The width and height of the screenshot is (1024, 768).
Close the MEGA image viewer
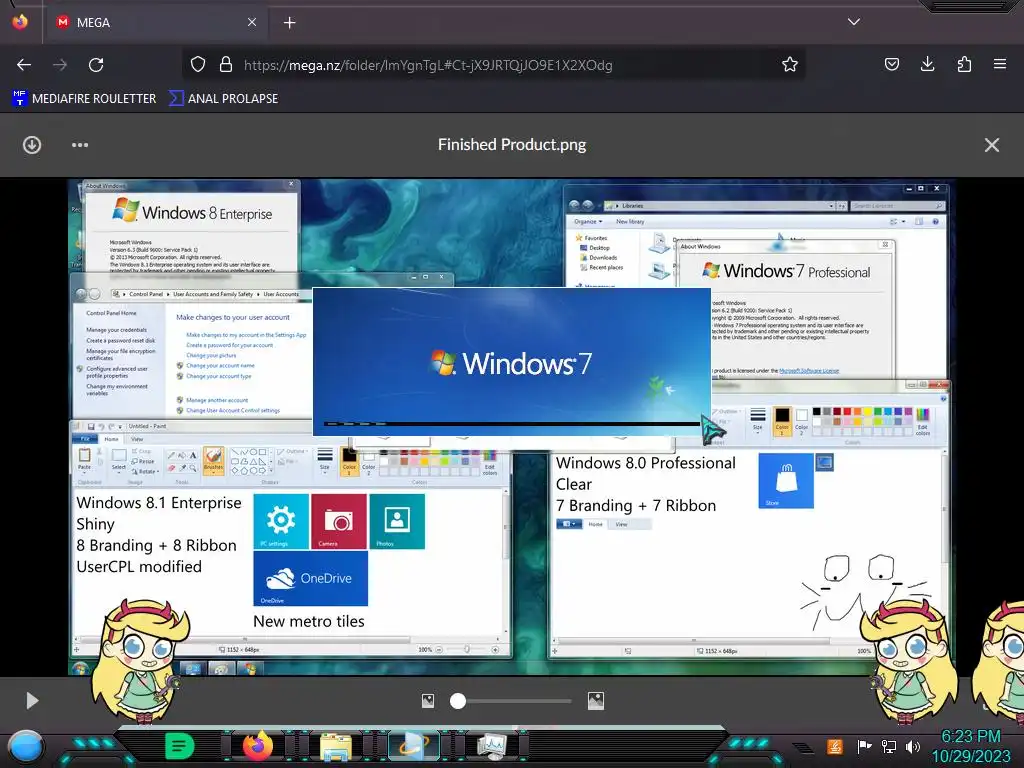[991, 145]
